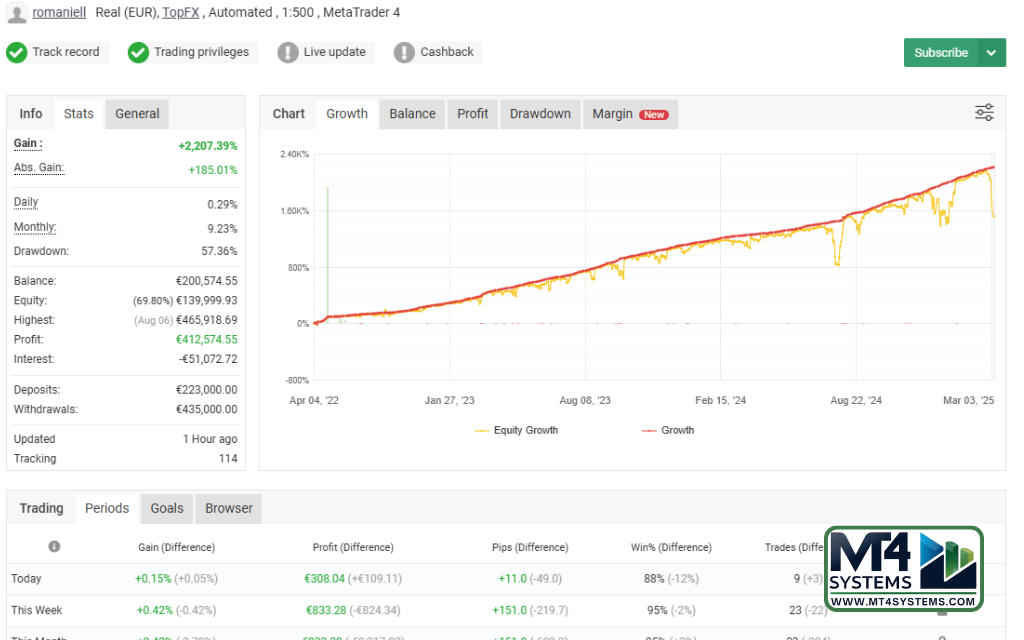
Task: Switch to the Drawdown chart tab
Action: (x=540, y=114)
